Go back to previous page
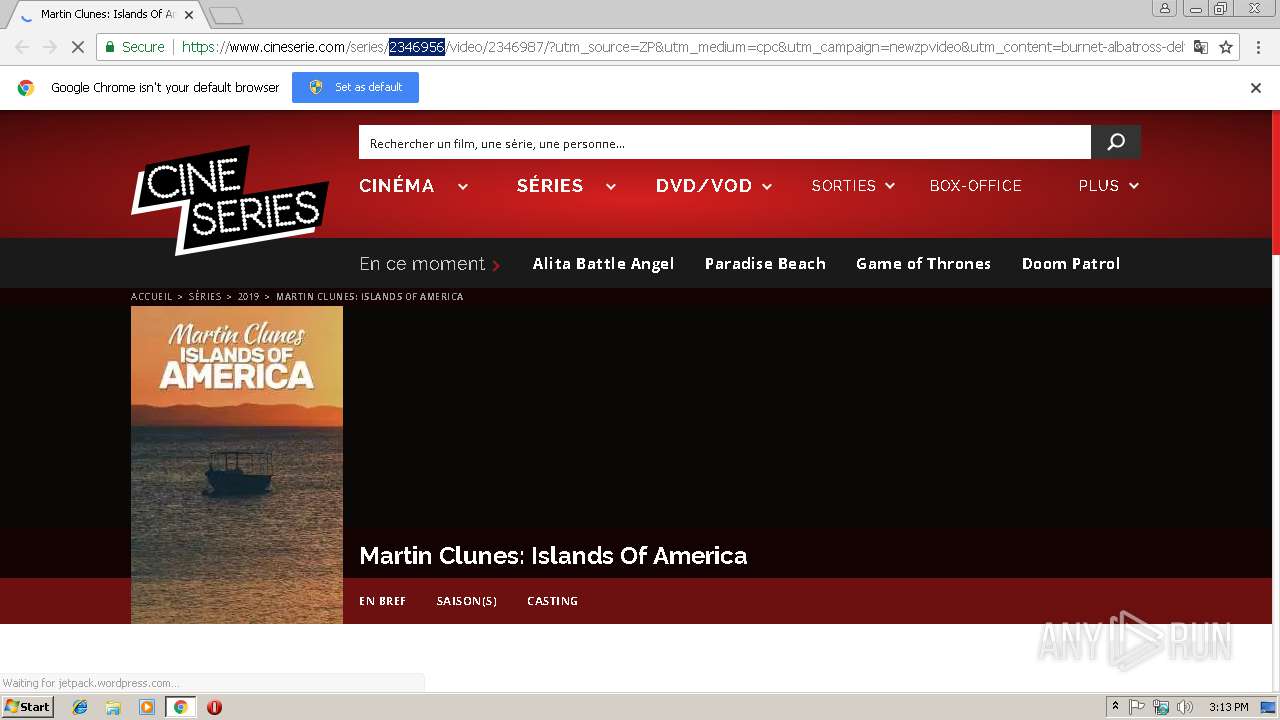The width and height of the screenshot is (1280, 720). pyautogui.click(x=22, y=47)
